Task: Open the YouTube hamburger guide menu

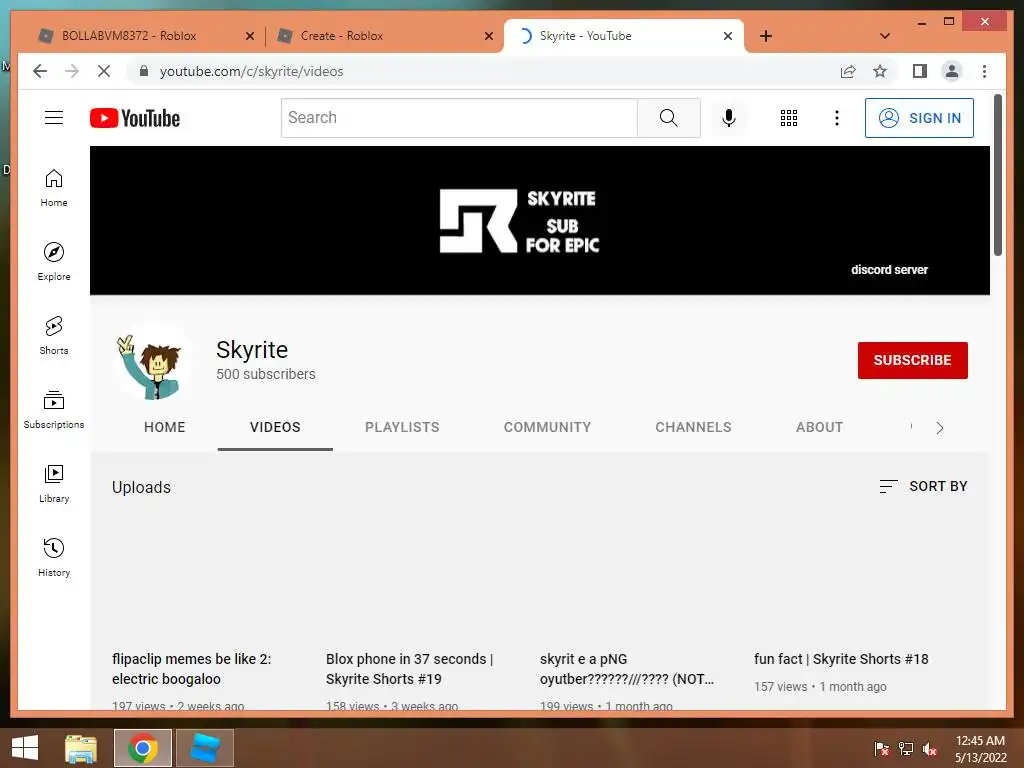Action: click(x=54, y=118)
